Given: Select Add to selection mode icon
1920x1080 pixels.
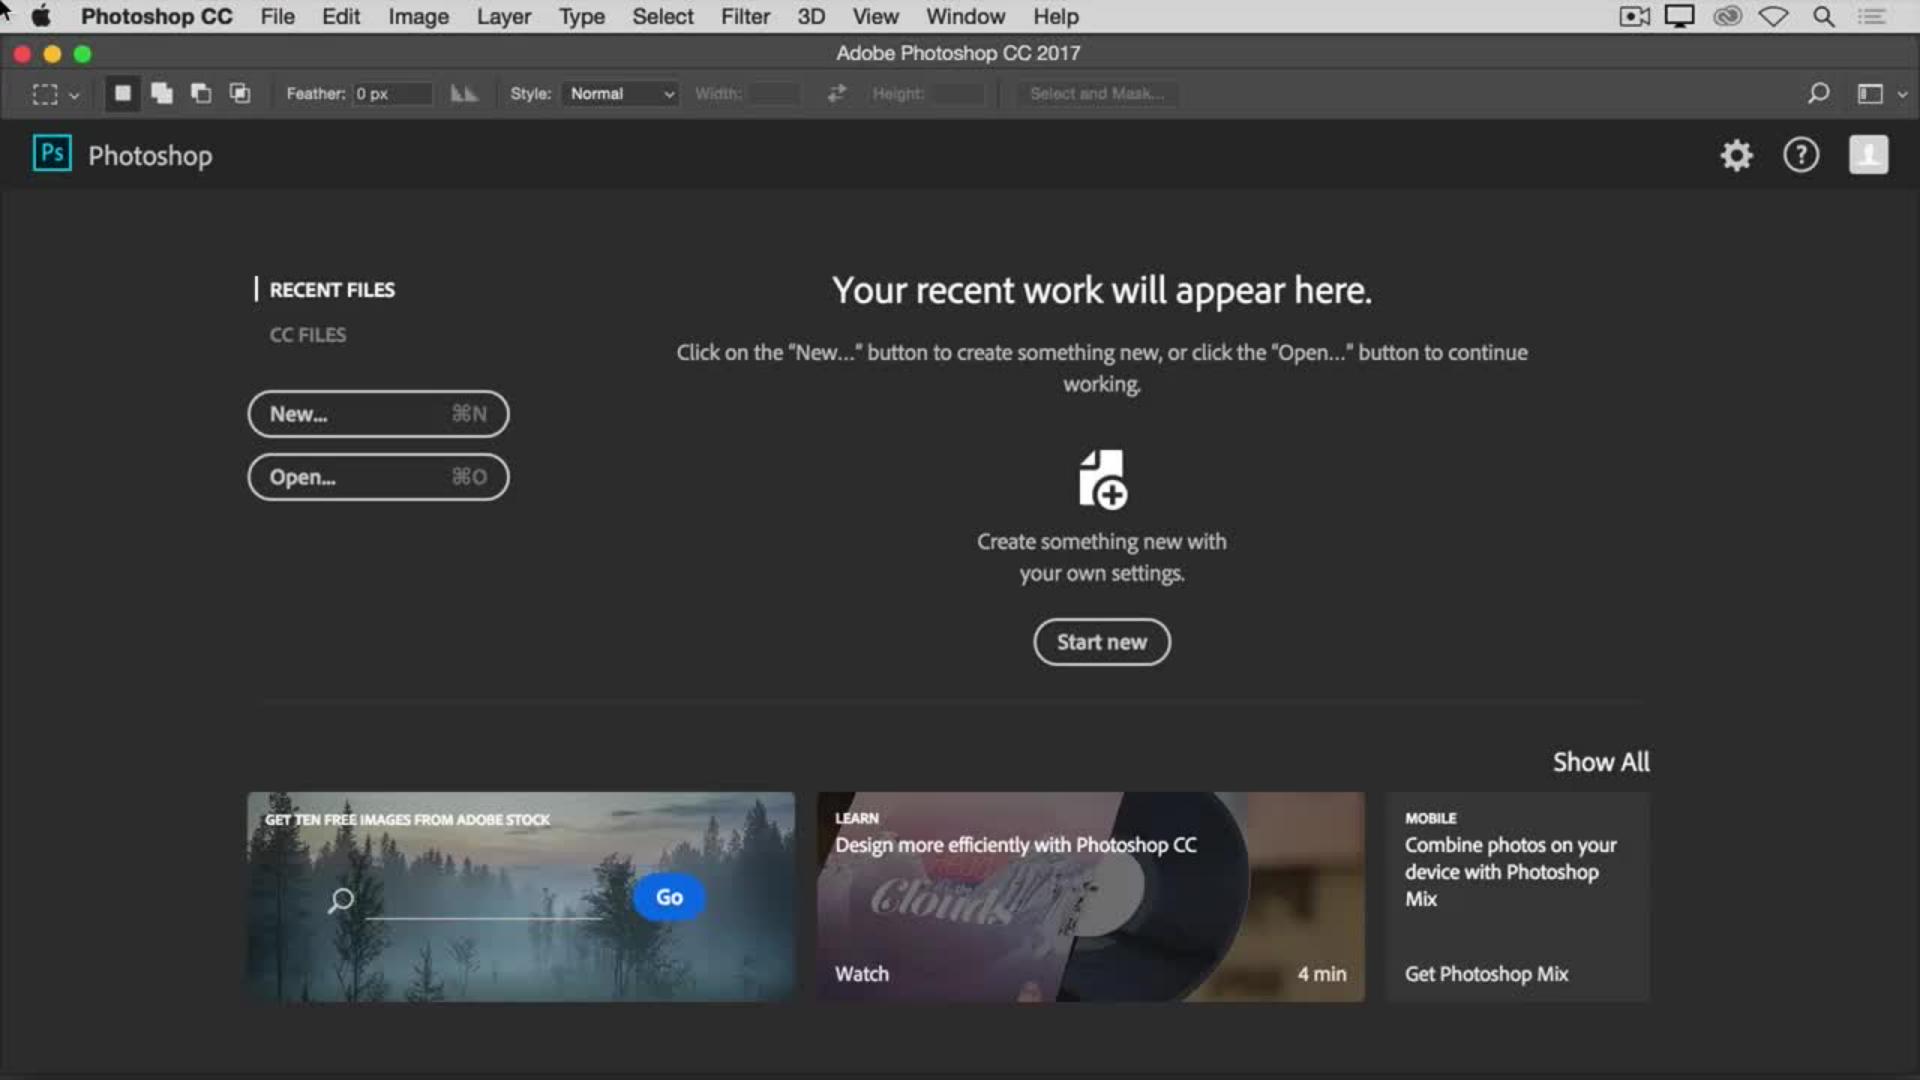Looking at the screenshot, I should [161, 93].
